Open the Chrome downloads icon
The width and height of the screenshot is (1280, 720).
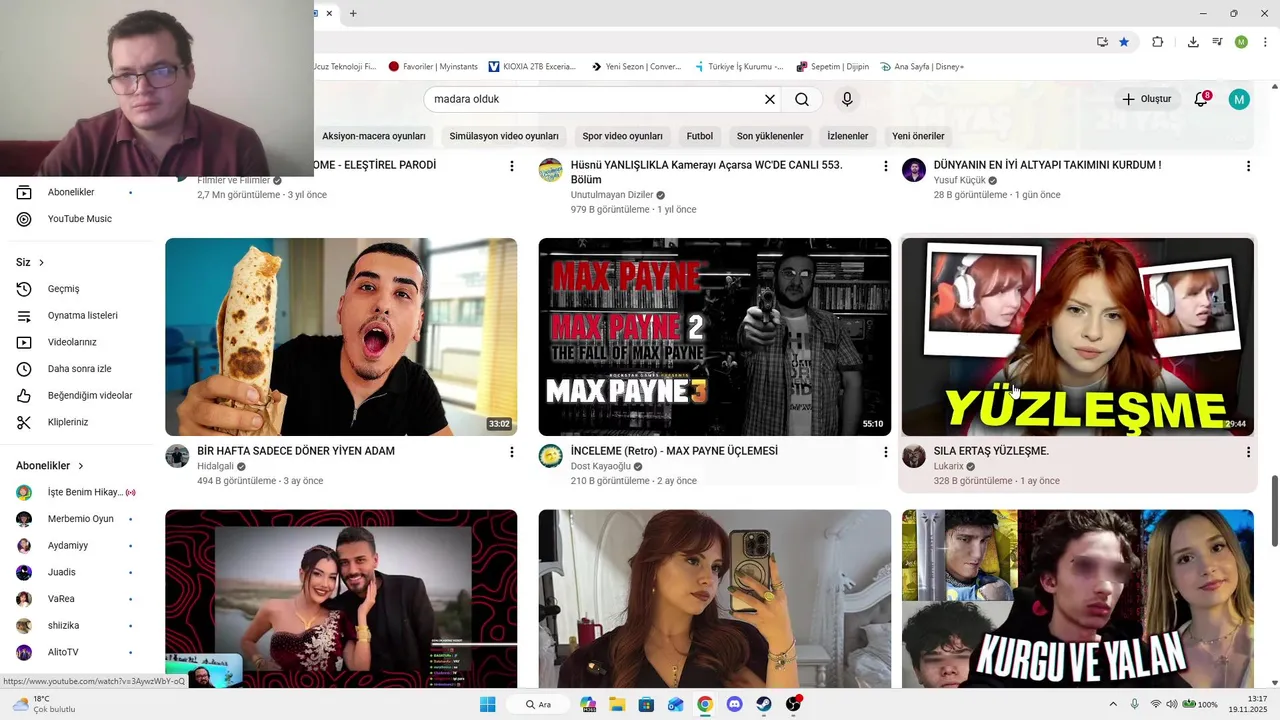[x=1193, y=42]
